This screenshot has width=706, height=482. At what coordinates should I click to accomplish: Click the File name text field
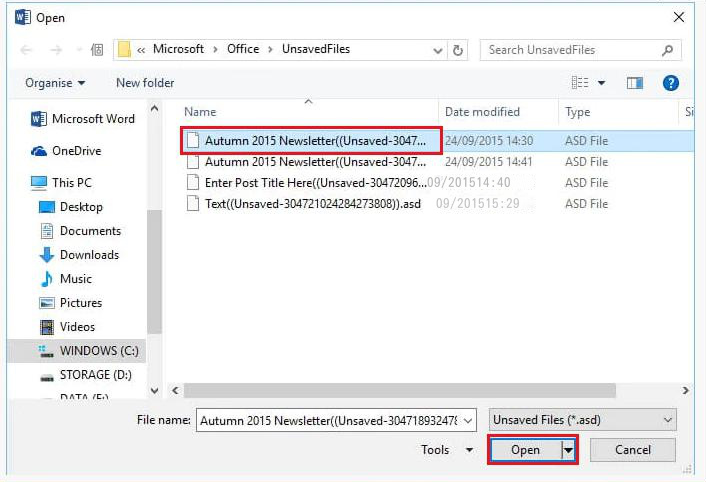[330, 420]
